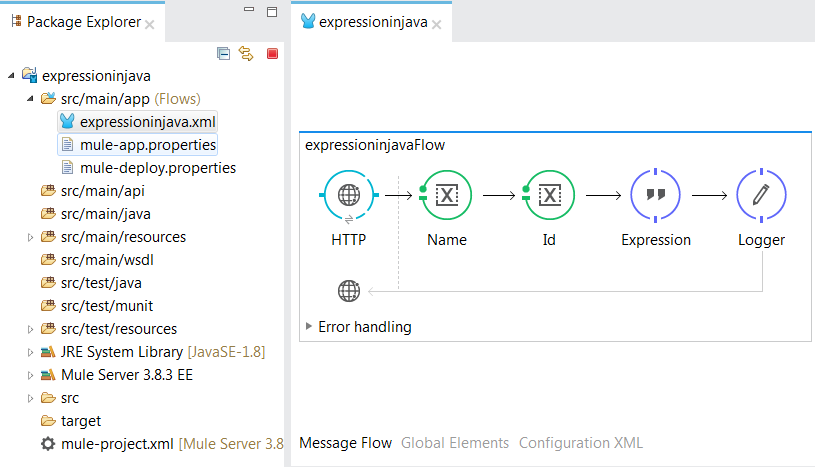The image size is (815, 467).
Task: Collapse the src/main/app folder
Action: coord(30,99)
